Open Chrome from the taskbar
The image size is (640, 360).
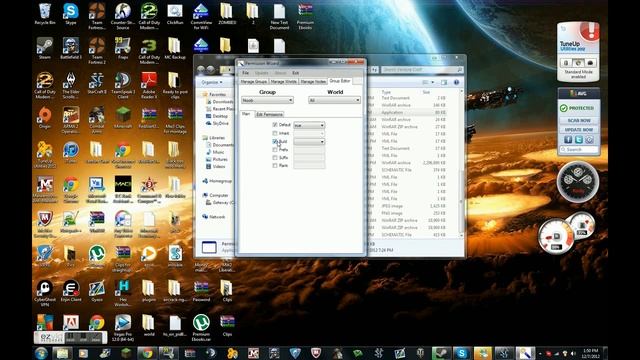point(147,353)
